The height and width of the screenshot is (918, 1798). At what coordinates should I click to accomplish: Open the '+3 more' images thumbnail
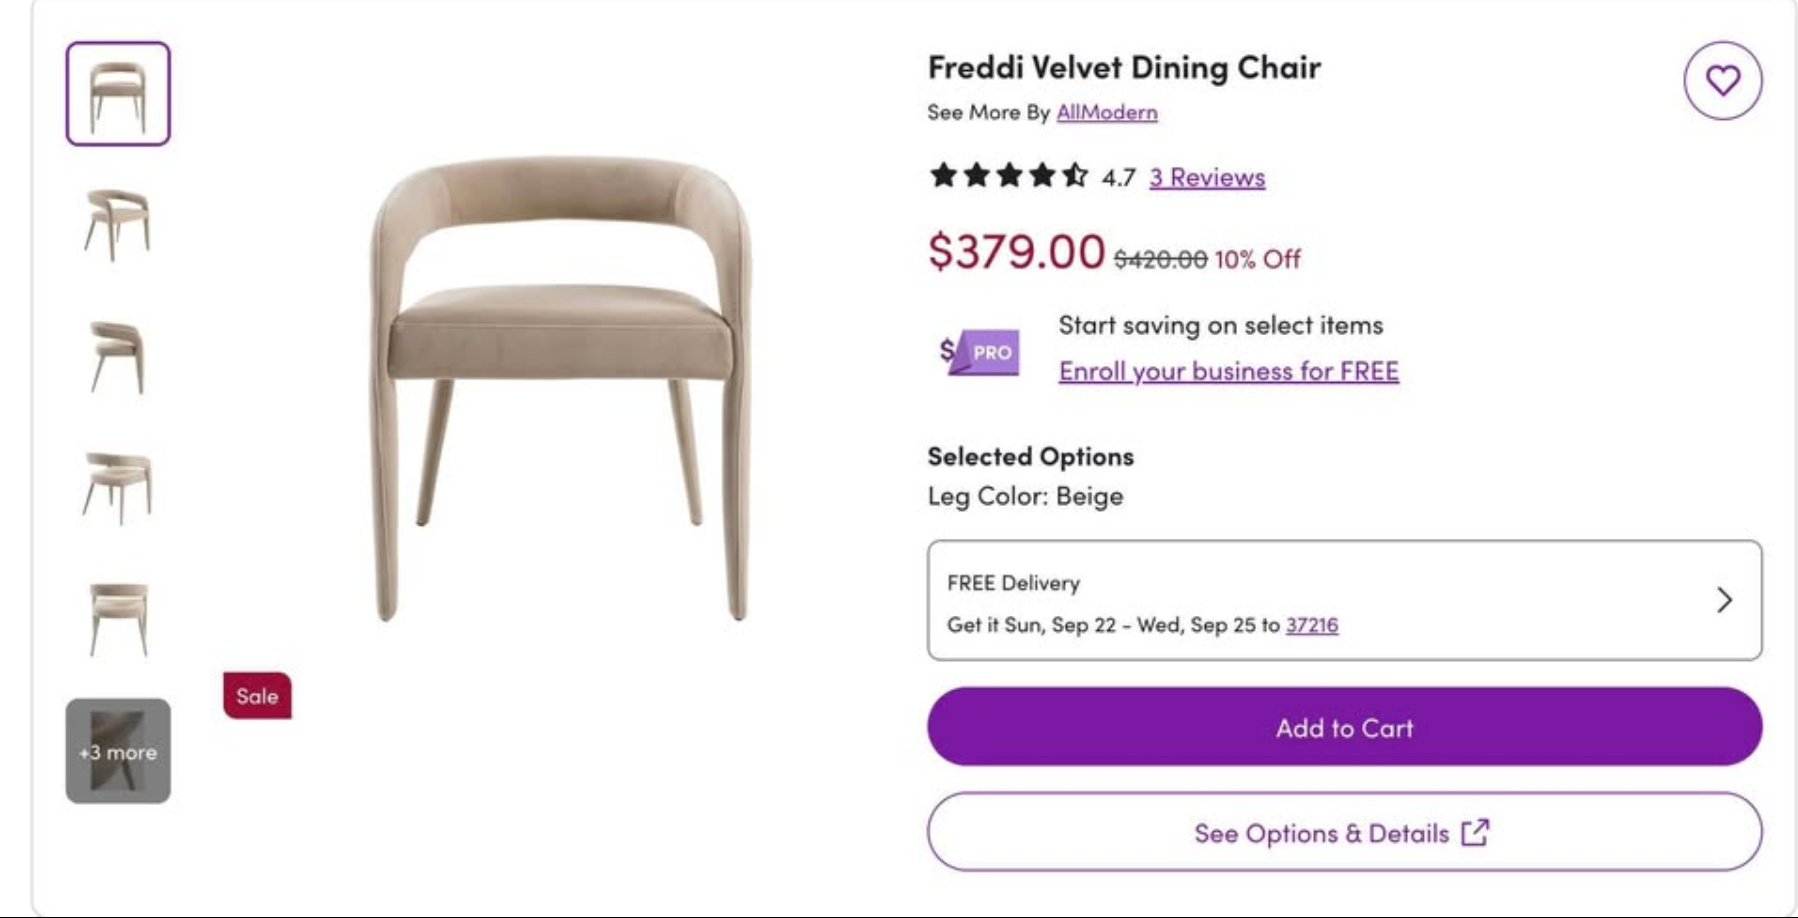pos(118,751)
